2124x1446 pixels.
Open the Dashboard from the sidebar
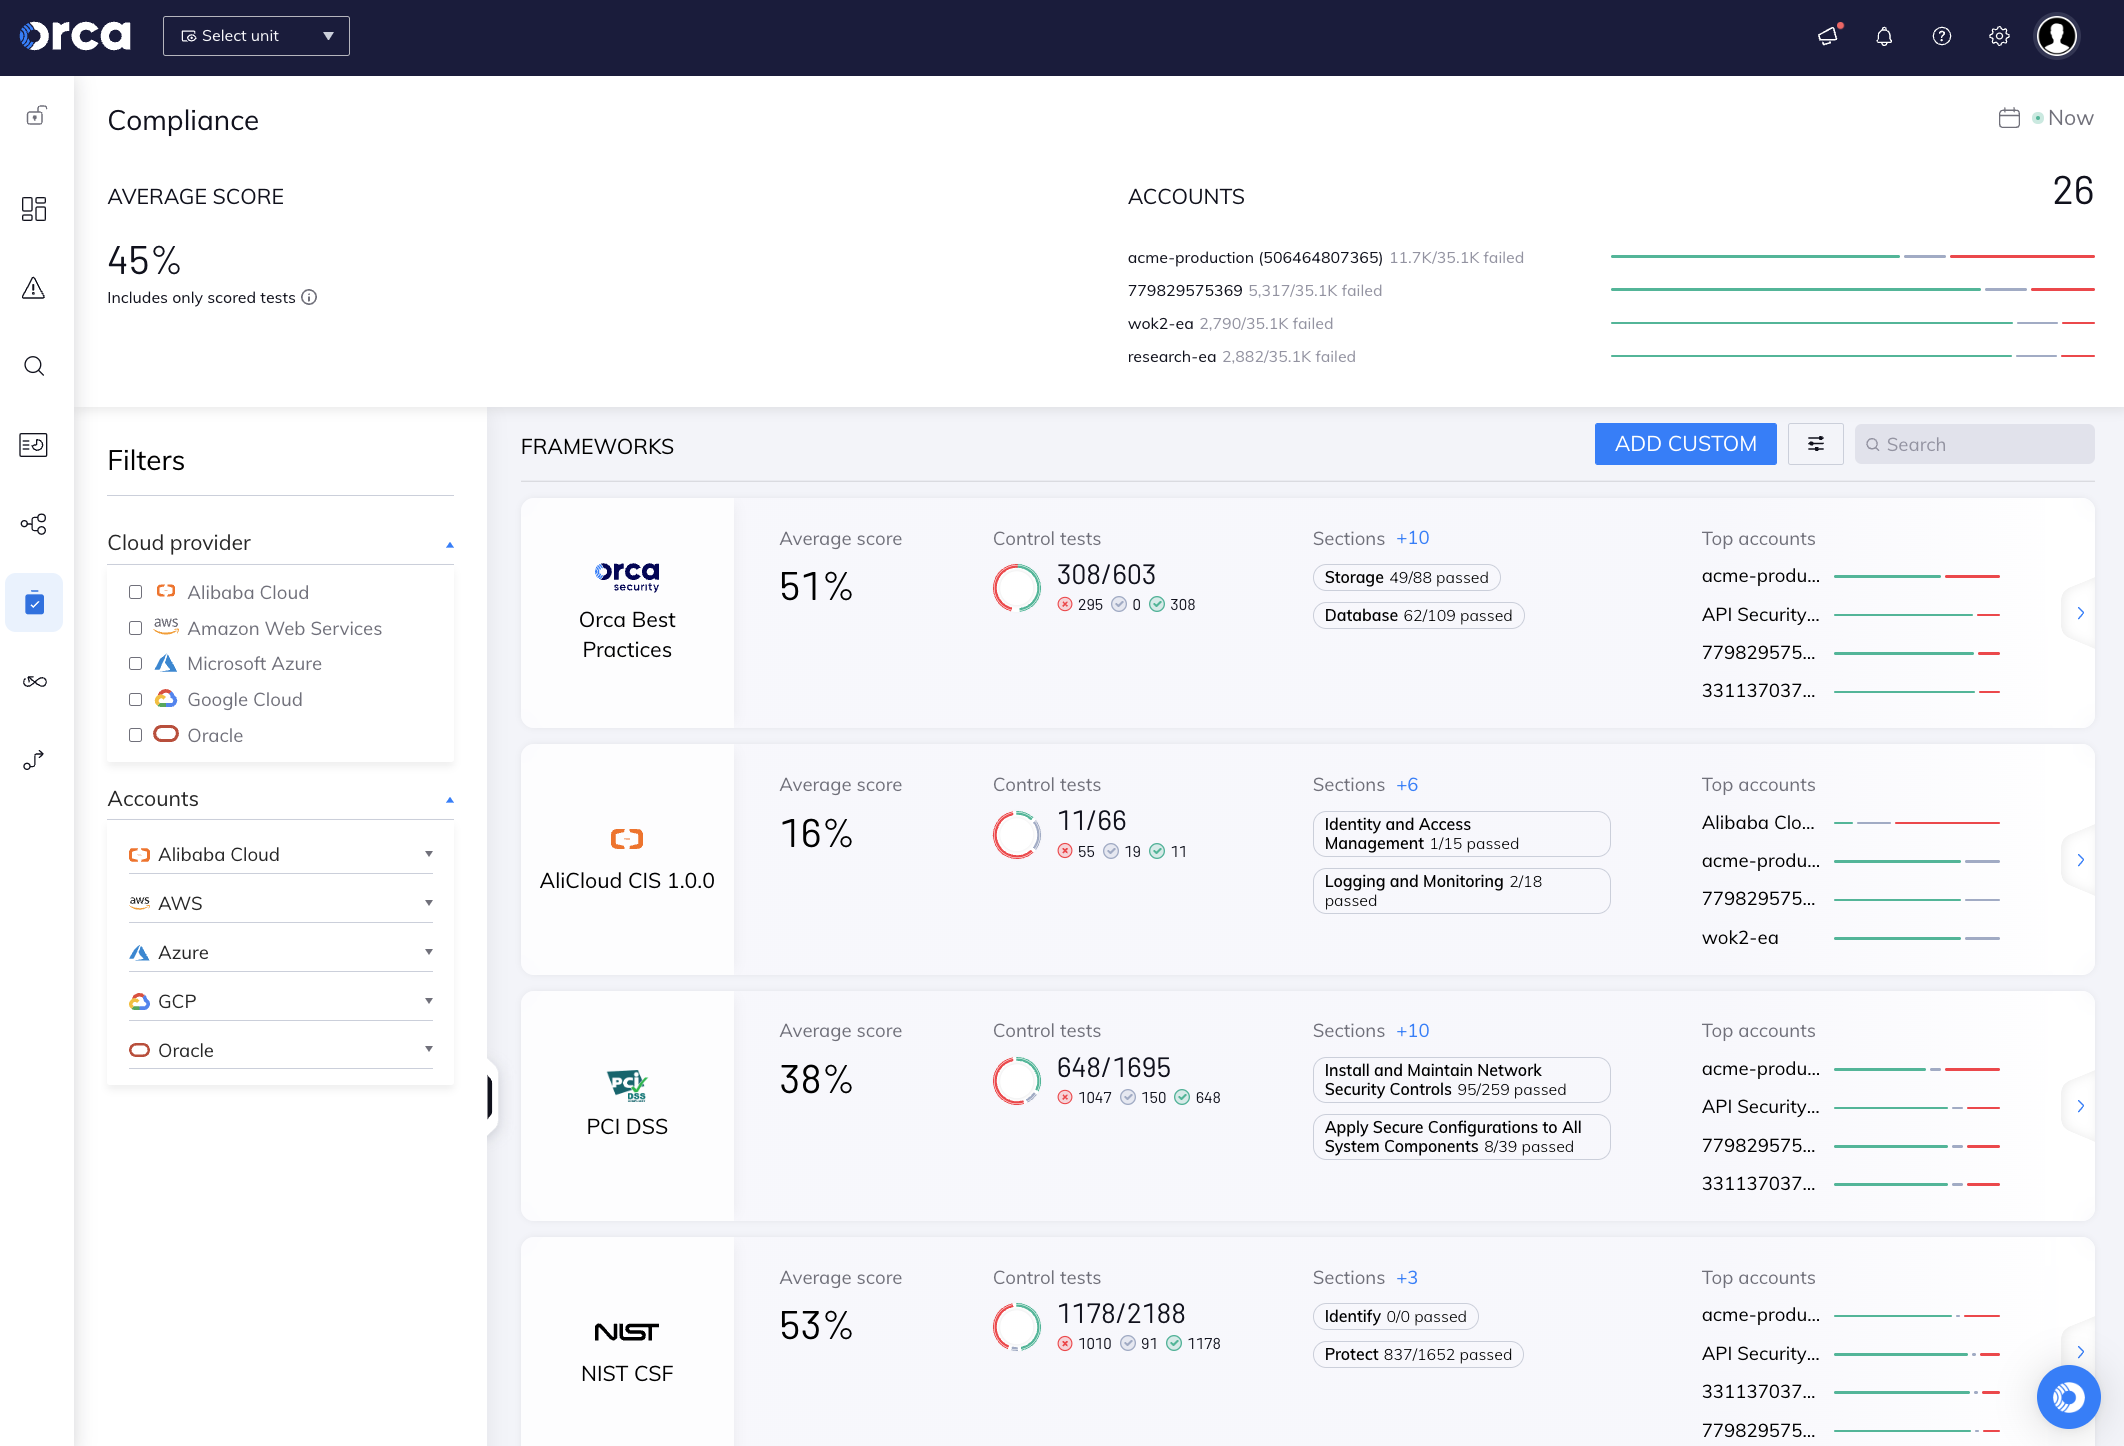(x=34, y=208)
